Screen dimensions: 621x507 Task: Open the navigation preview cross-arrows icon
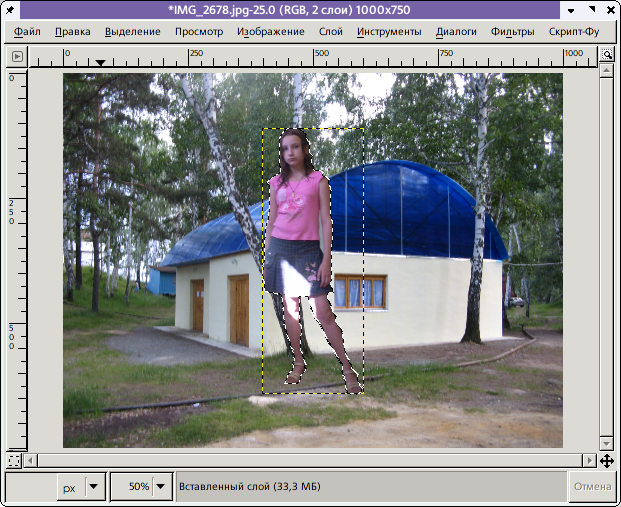606,461
